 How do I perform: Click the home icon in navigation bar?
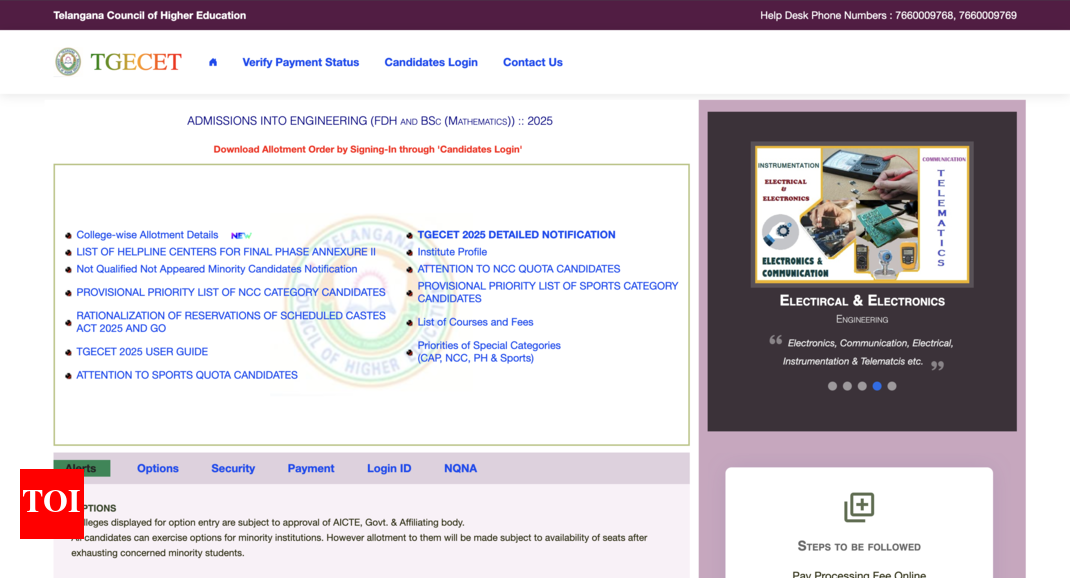point(213,62)
